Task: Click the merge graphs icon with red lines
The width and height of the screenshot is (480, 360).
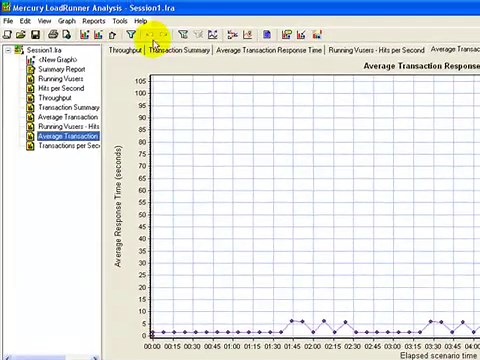Action: tap(232, 34)
